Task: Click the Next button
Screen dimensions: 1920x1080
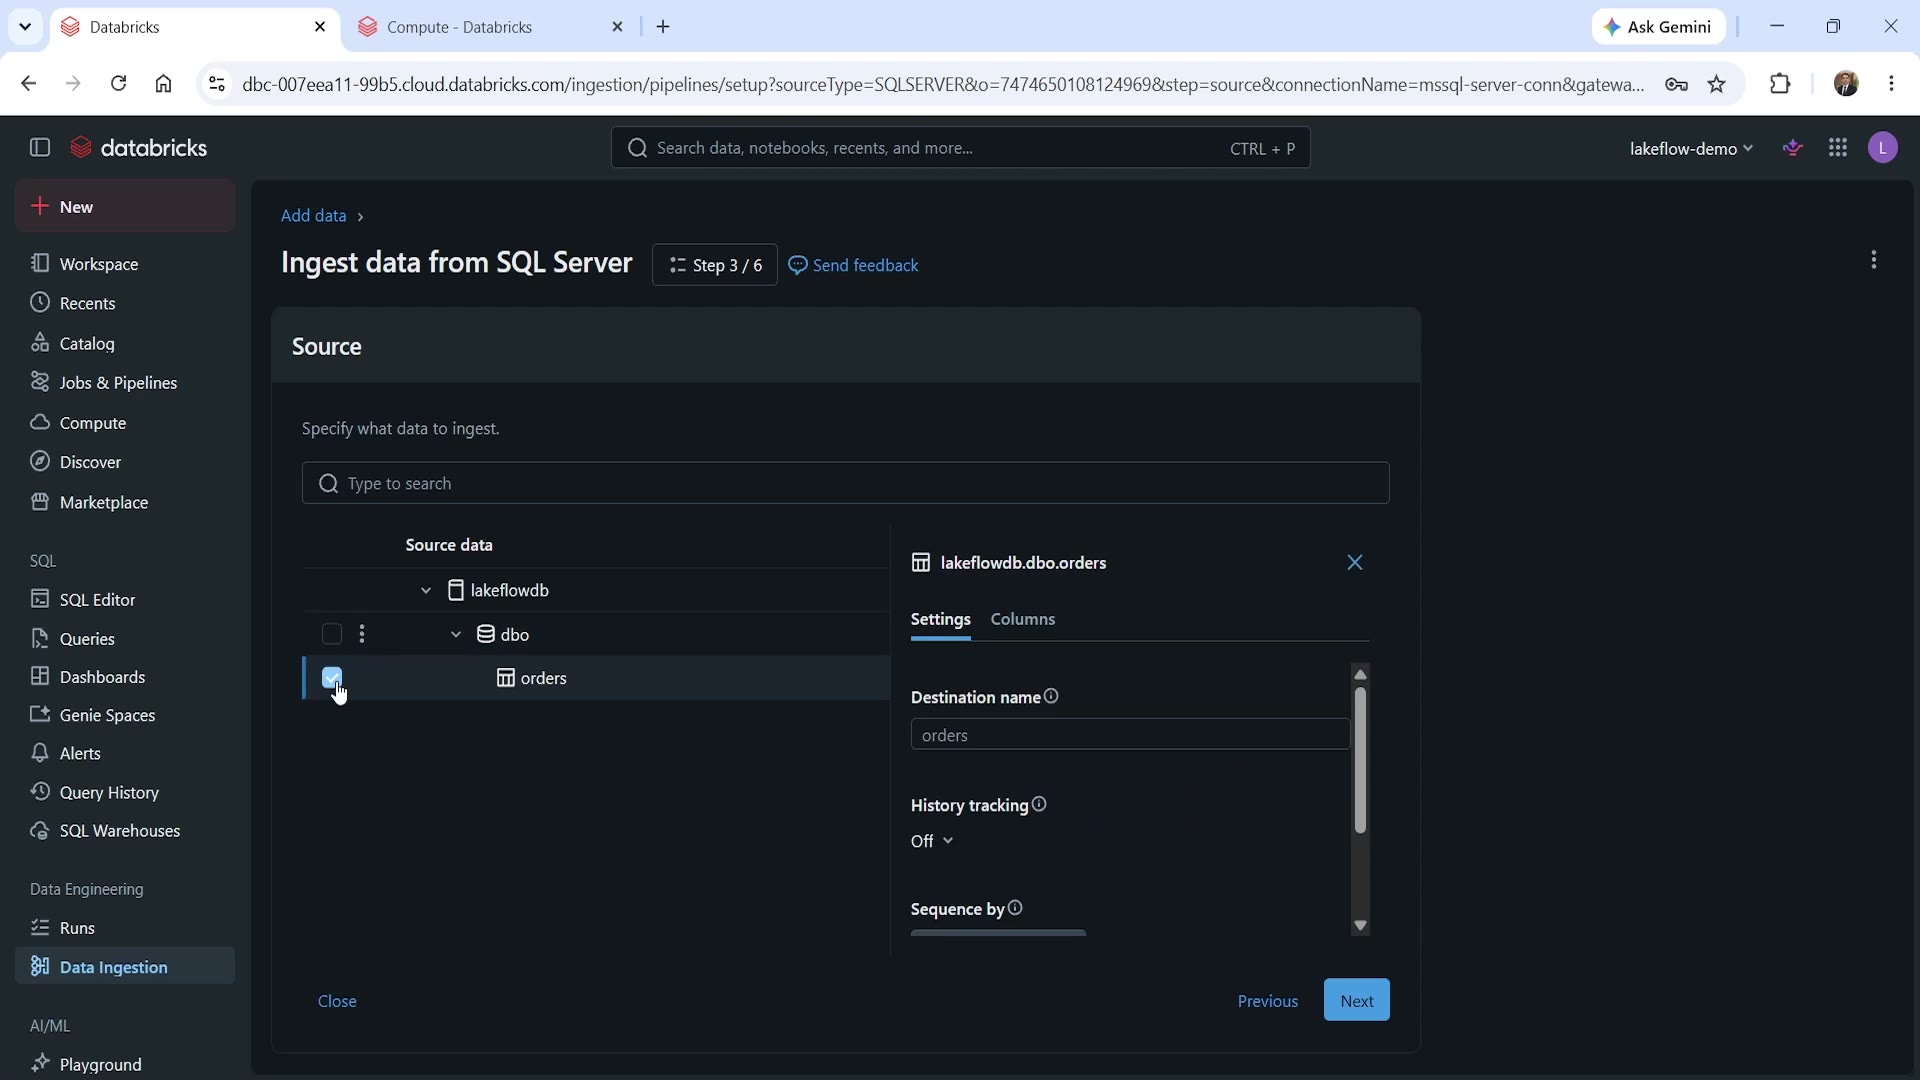Action: [1357, 1000]
